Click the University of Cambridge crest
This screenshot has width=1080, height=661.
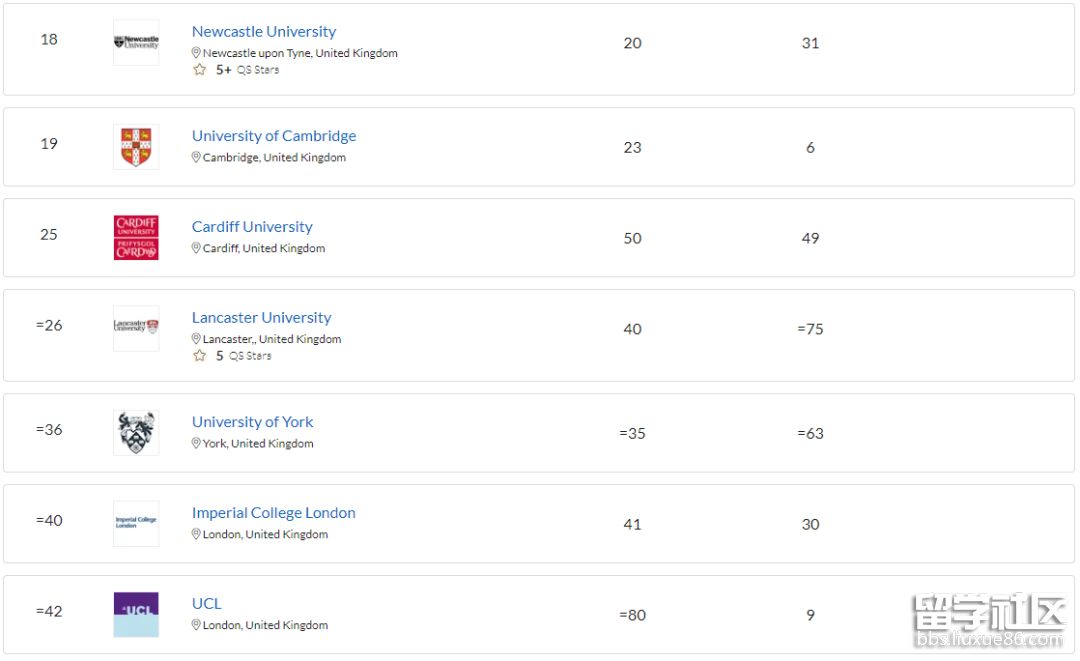coord(136,147)
